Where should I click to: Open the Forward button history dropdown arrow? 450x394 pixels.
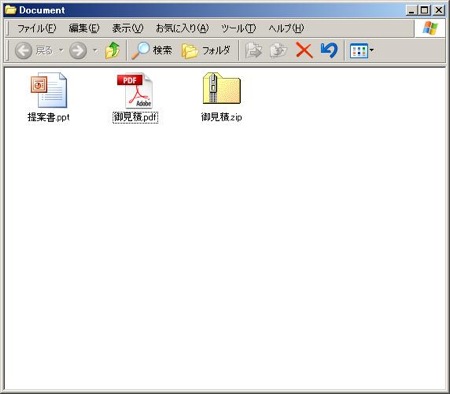click(95, 51)
